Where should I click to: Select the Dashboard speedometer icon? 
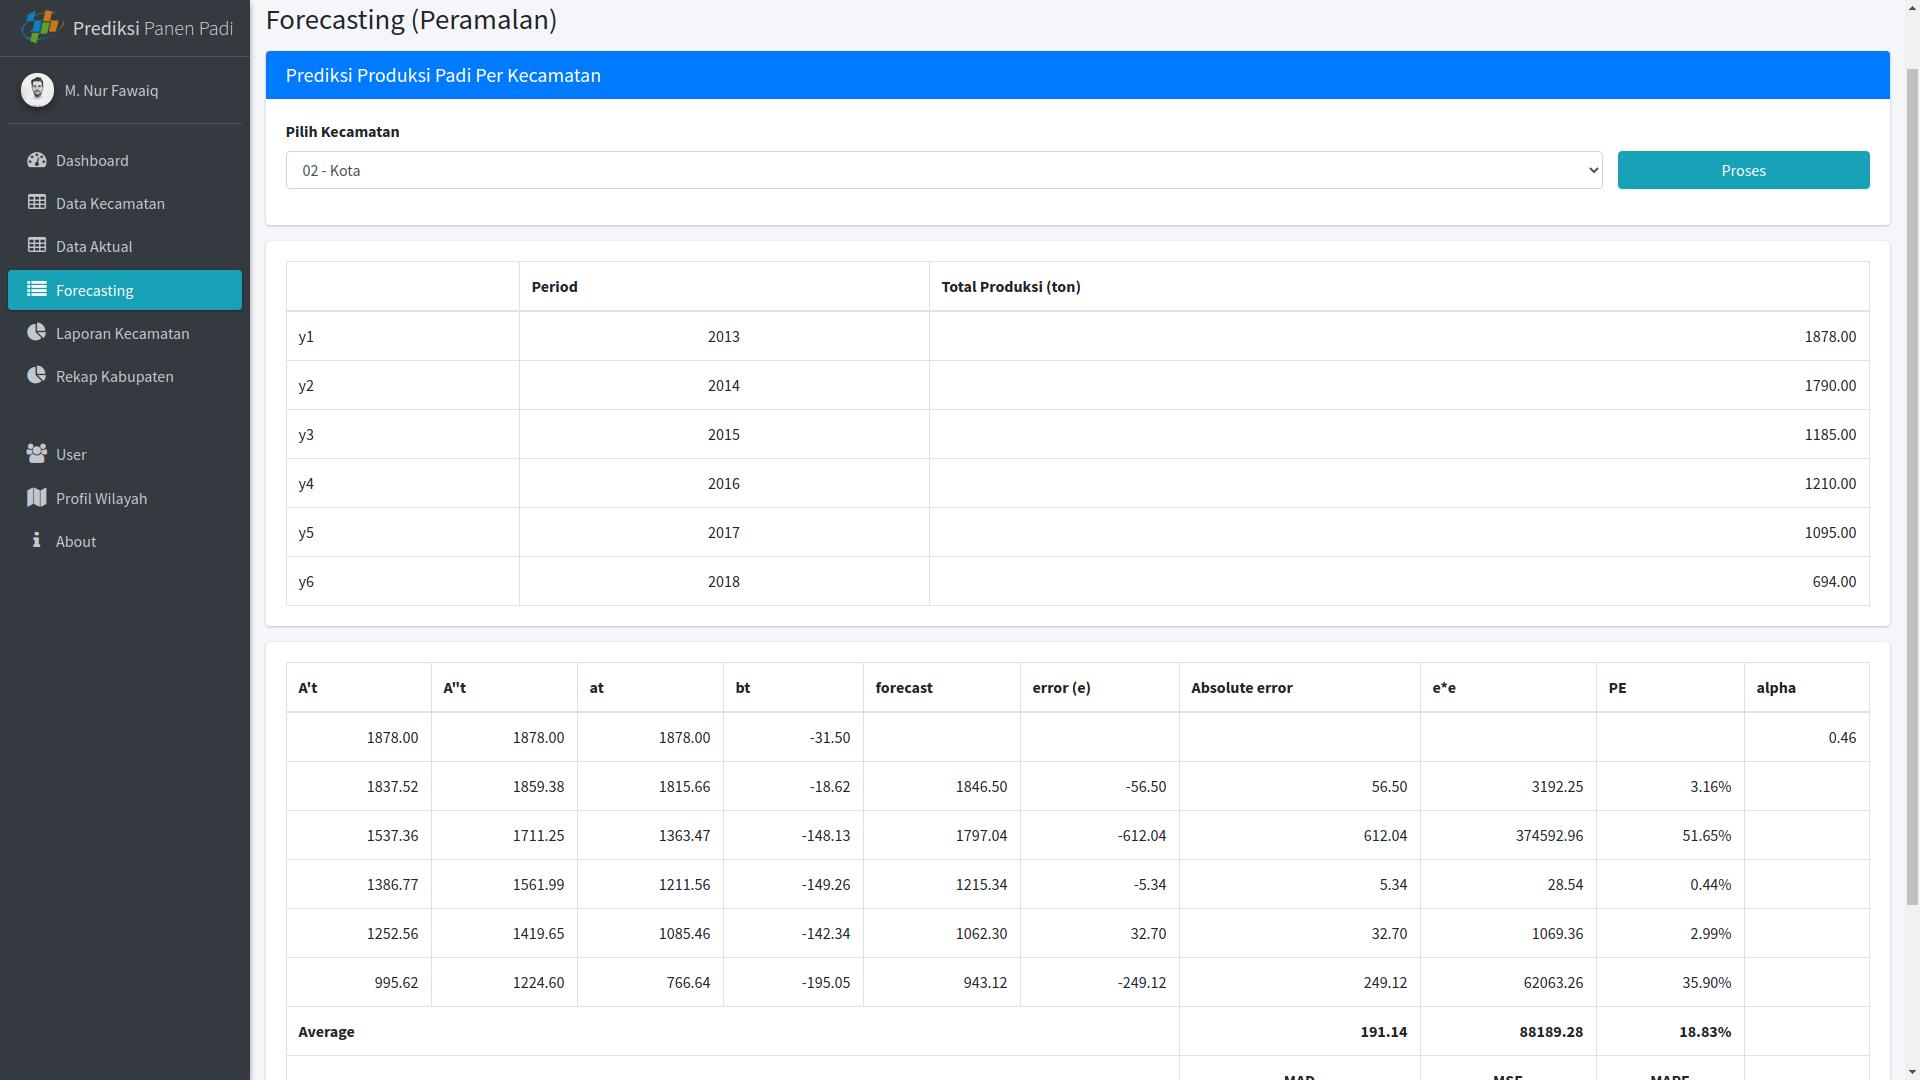37,160
